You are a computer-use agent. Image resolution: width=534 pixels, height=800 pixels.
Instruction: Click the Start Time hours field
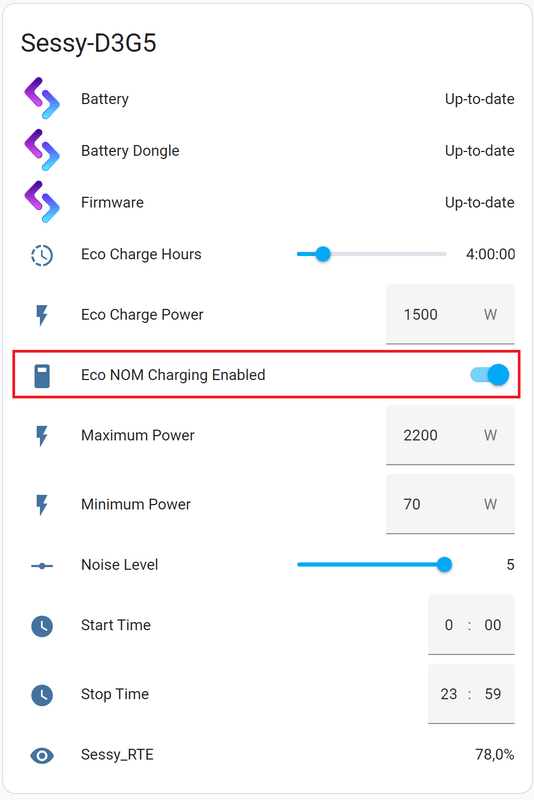[448, 625]
